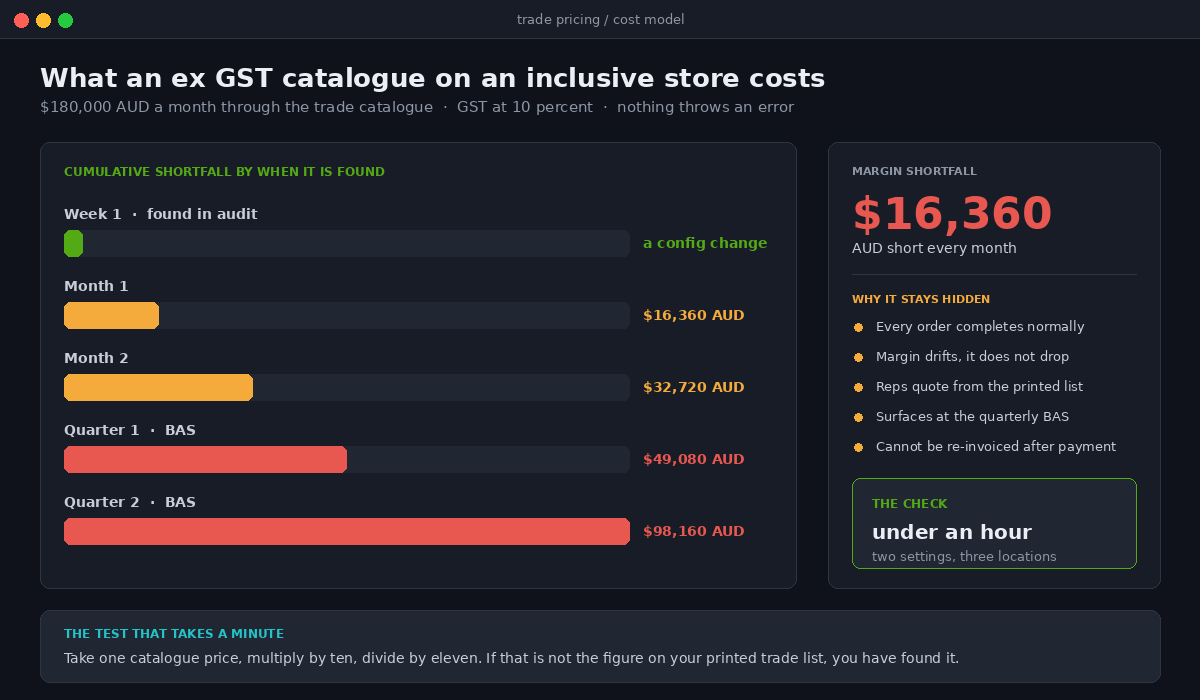Screen dimensions: 1200x700
Task: Click the bullet dot beside 'Reps quote from the printed list'
Action: pos(858,387)
